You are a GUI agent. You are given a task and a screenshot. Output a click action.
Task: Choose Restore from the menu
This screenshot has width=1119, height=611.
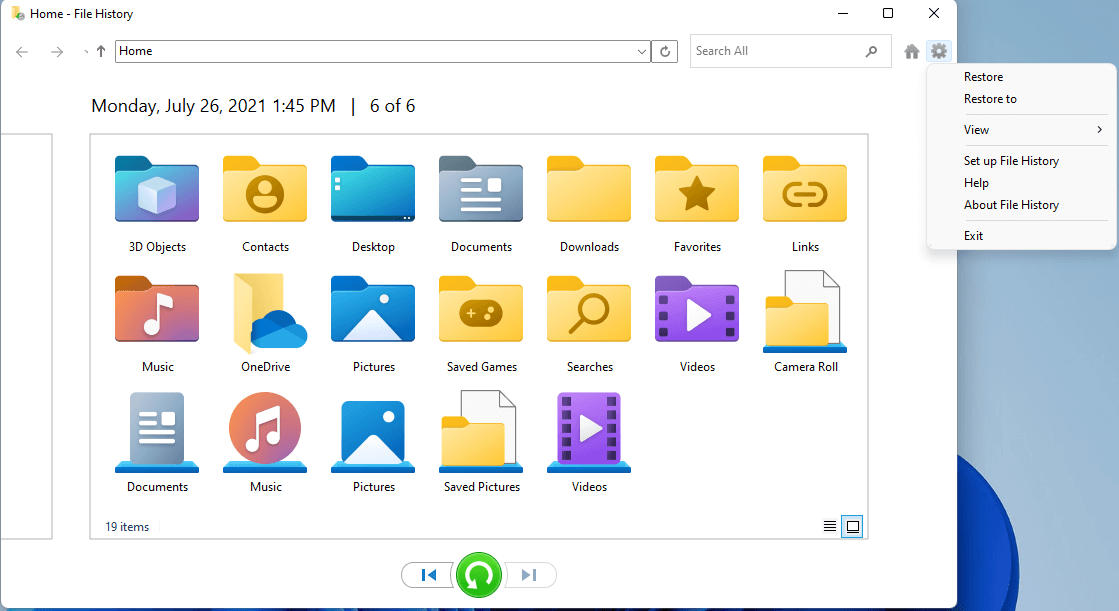click(x=983, y=77)
